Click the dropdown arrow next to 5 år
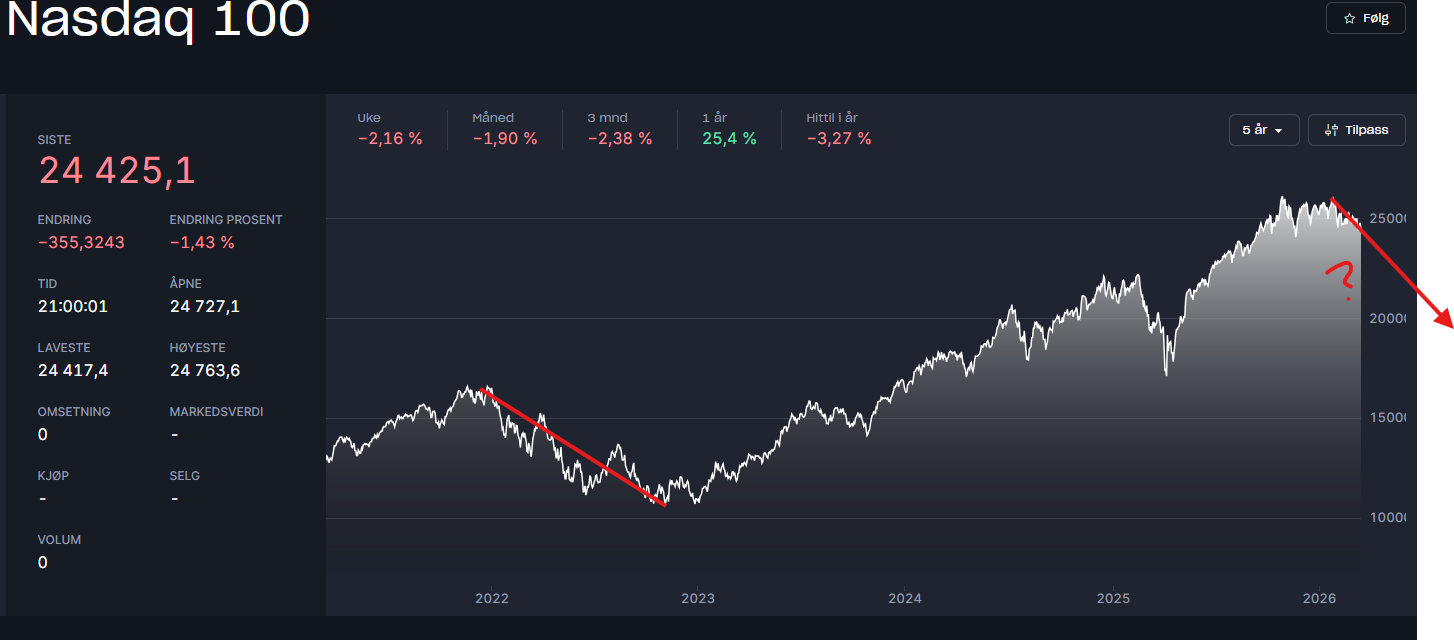1454x640 pixels. coord(1279,131)
